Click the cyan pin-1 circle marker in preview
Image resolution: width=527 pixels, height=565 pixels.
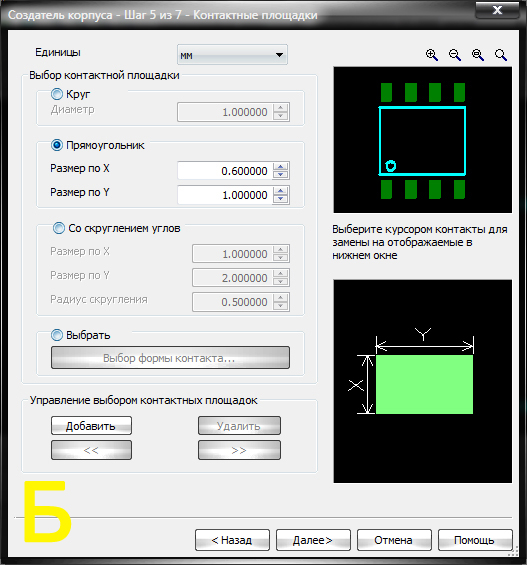[391, 166]
